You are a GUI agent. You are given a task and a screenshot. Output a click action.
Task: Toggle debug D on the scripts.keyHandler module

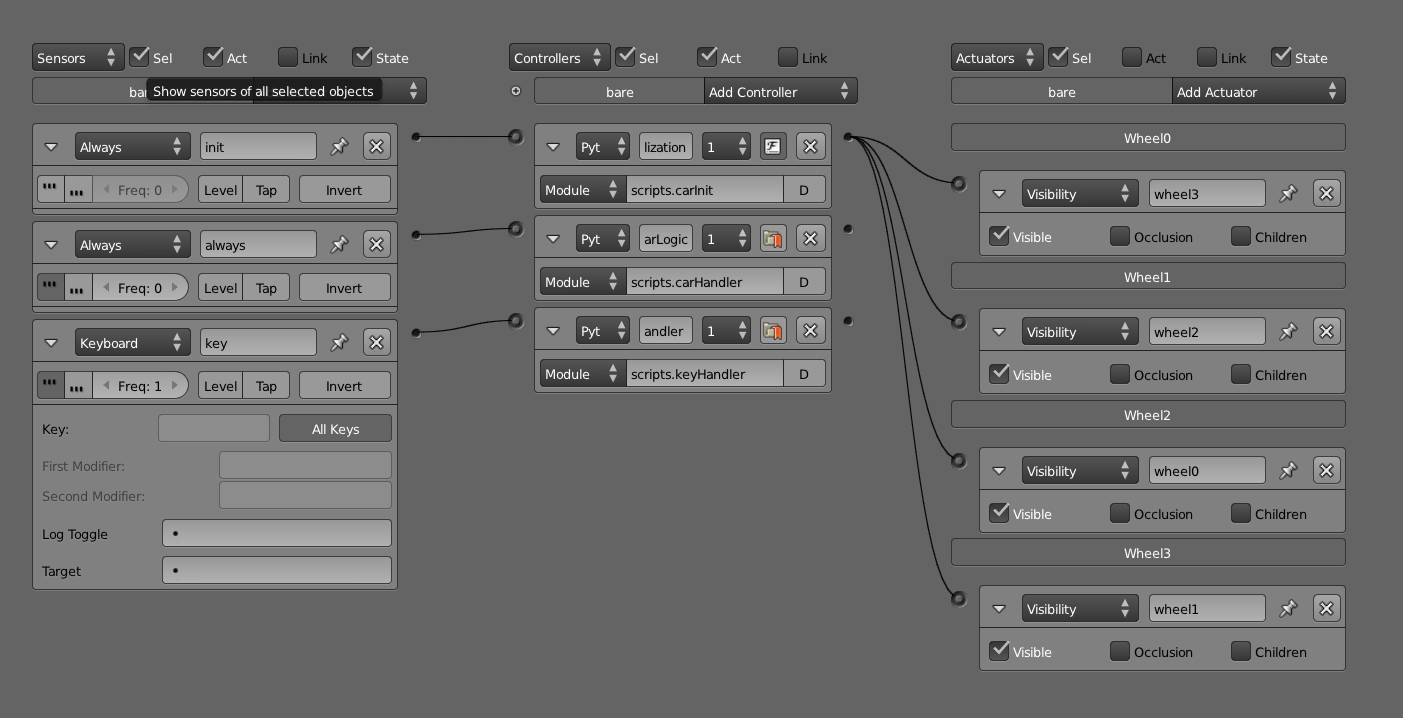tap(804, 373)
